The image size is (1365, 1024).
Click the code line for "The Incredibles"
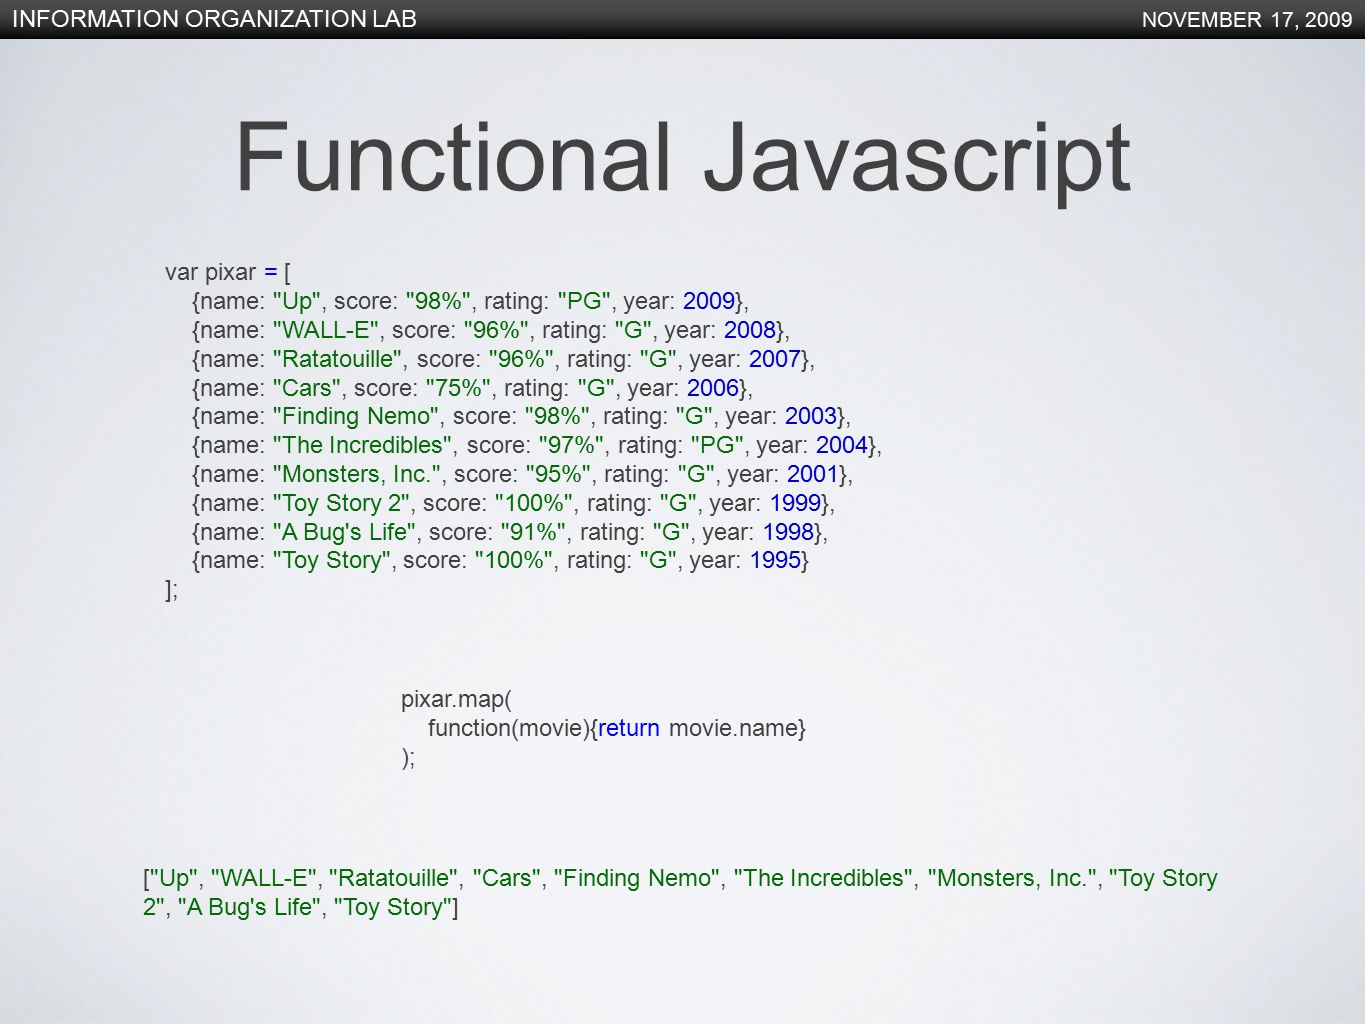[x=537, y=445]
